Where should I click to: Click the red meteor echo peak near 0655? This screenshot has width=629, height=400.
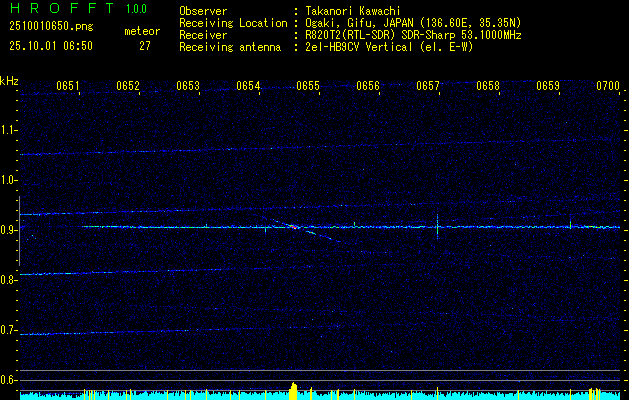[x=295, y=227]
